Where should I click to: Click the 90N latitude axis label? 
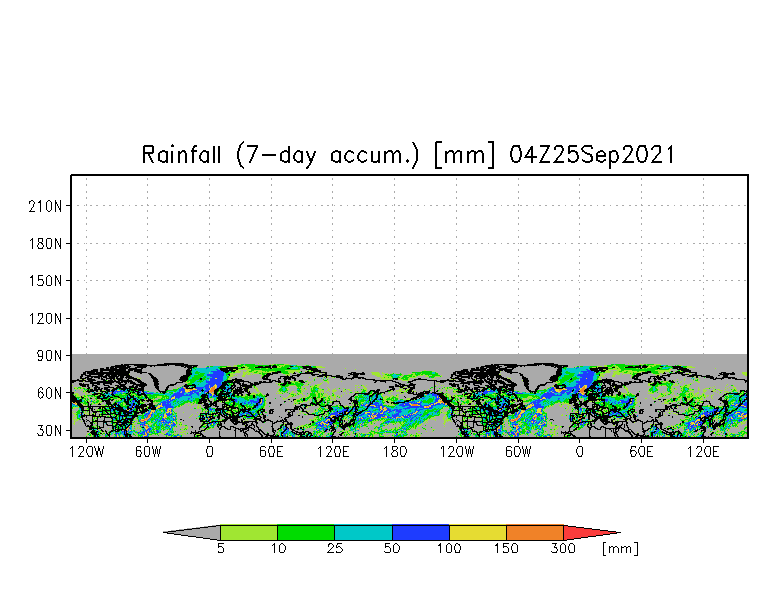tap(50, 356)
